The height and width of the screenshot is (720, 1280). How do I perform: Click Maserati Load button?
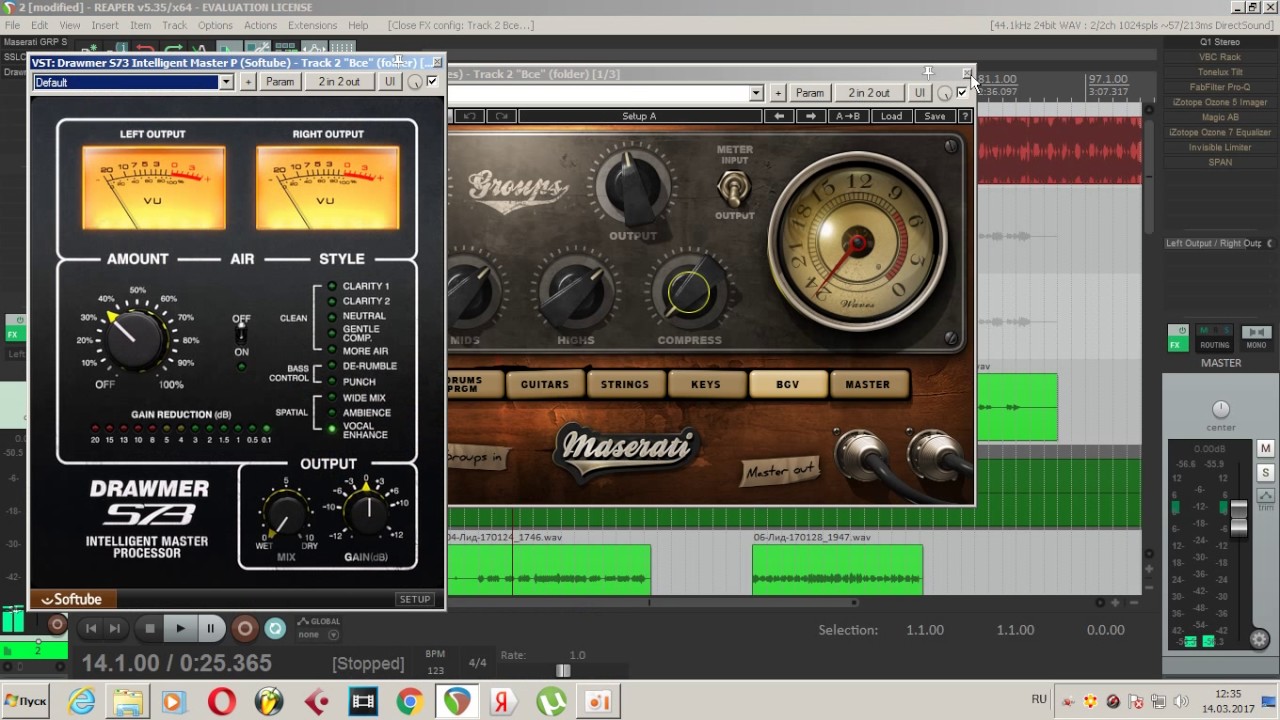(891, 116)
